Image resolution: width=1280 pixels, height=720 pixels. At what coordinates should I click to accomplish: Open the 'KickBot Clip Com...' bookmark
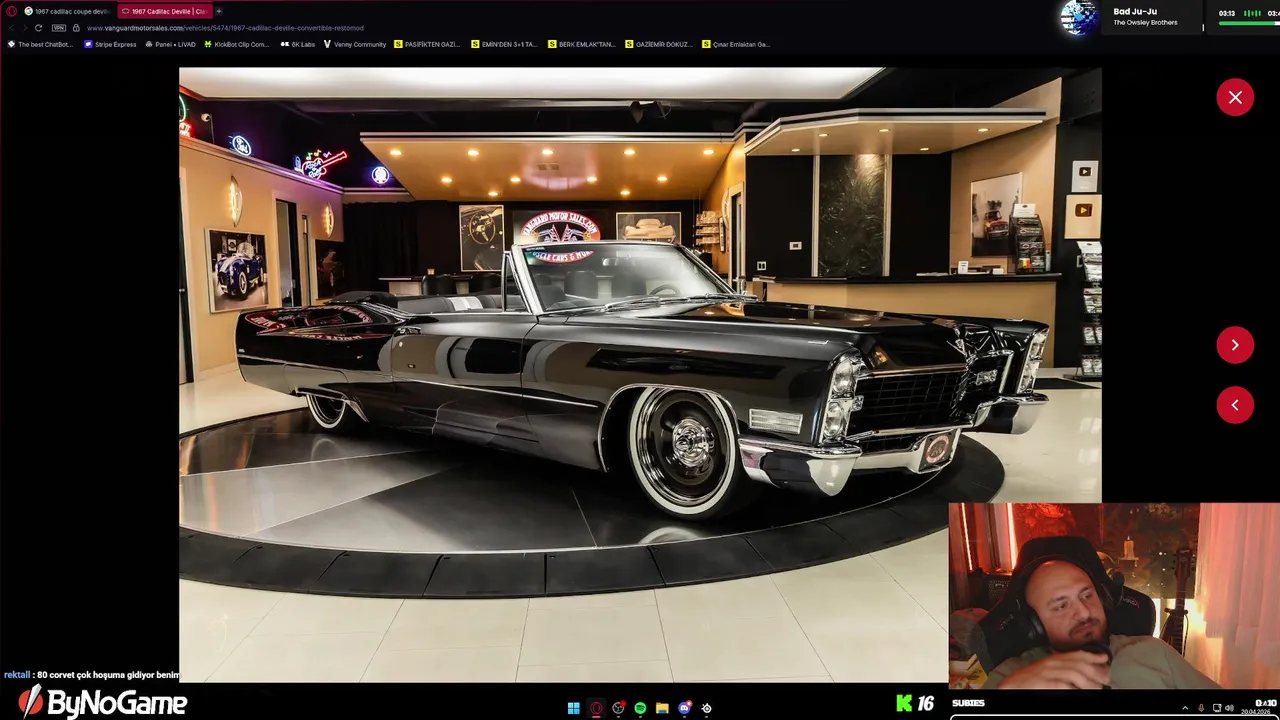pos(236,44)
